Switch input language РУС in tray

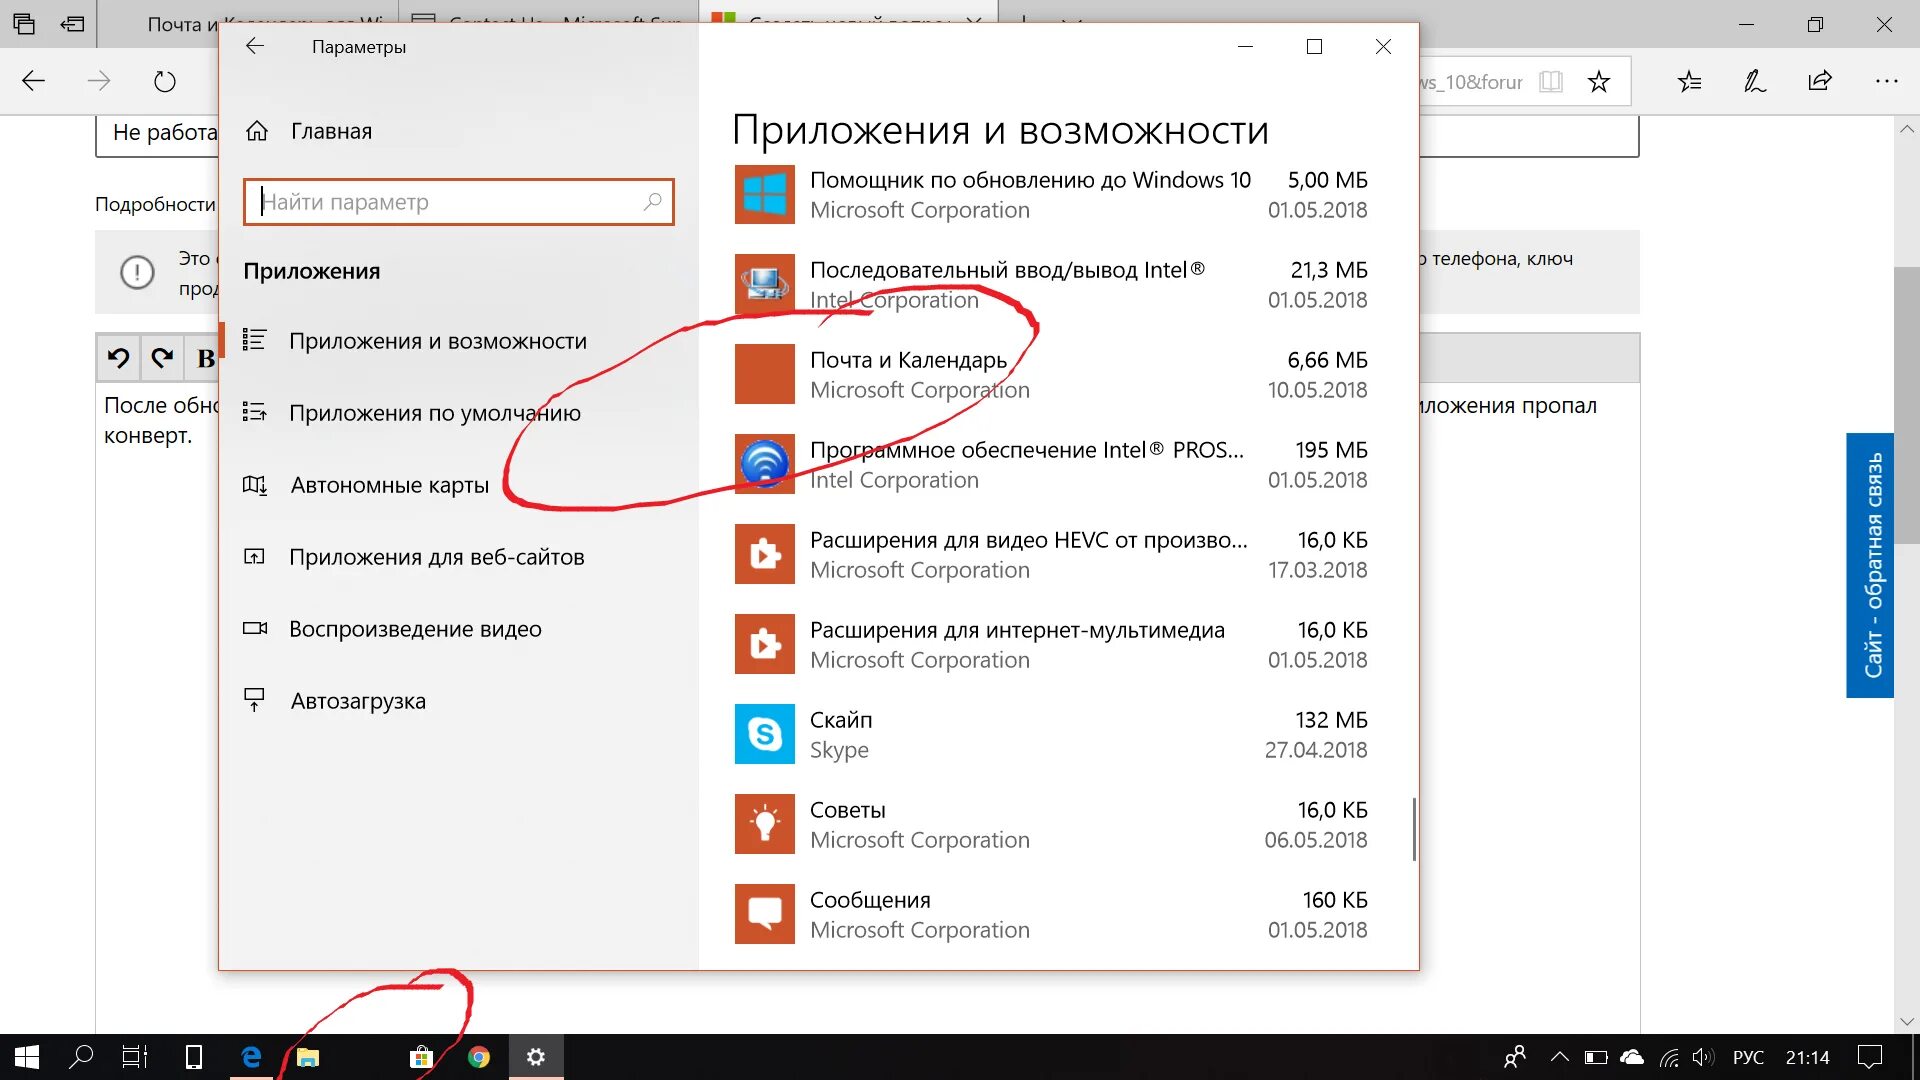[x=1748, y=1057]
